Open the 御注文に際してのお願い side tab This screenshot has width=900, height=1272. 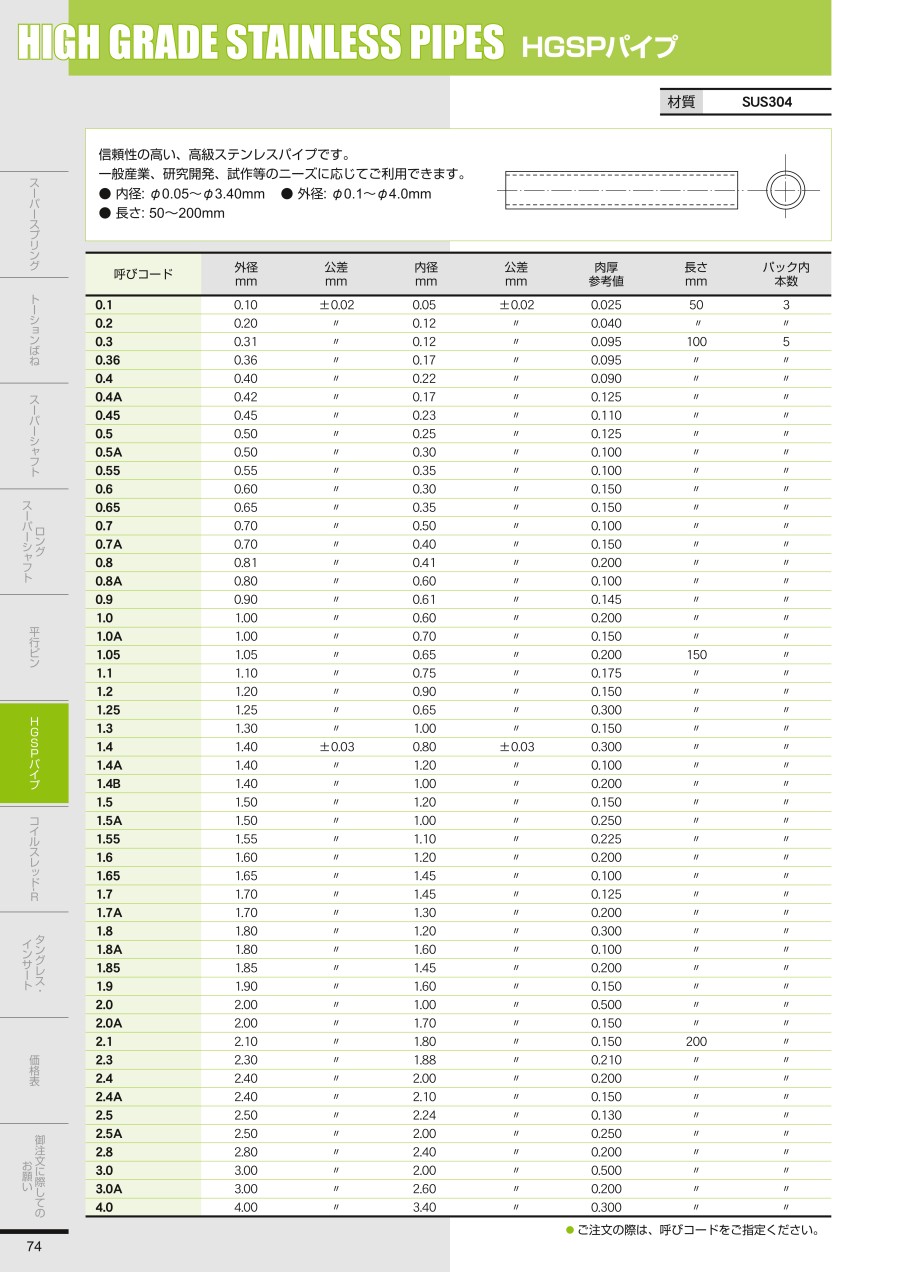coord(34,1176)
